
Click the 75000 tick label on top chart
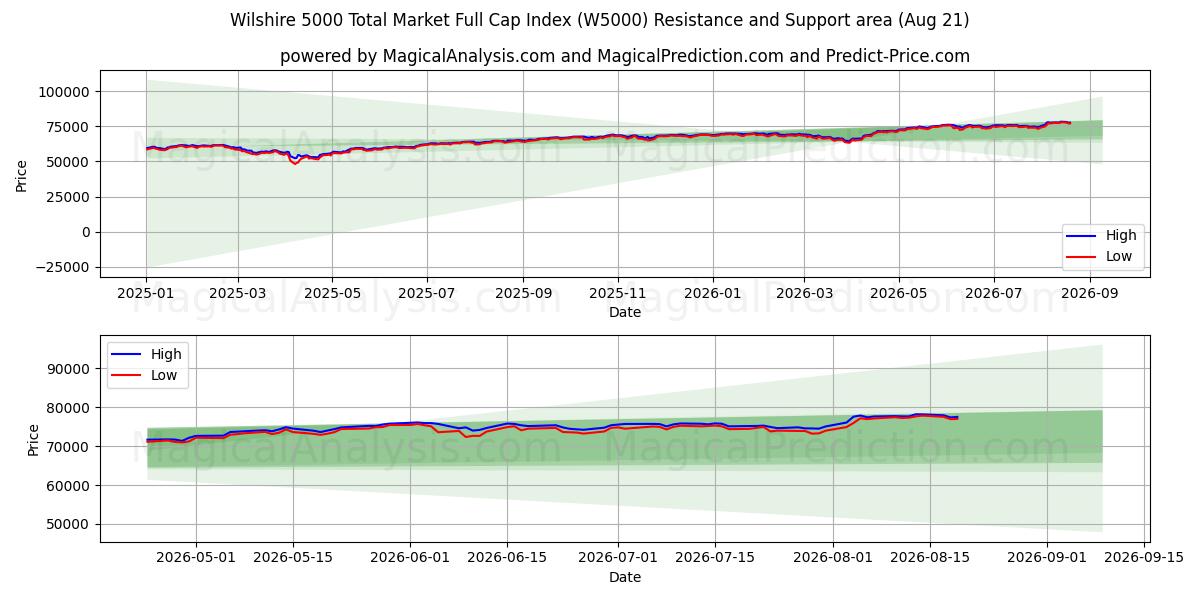(68, 127)
